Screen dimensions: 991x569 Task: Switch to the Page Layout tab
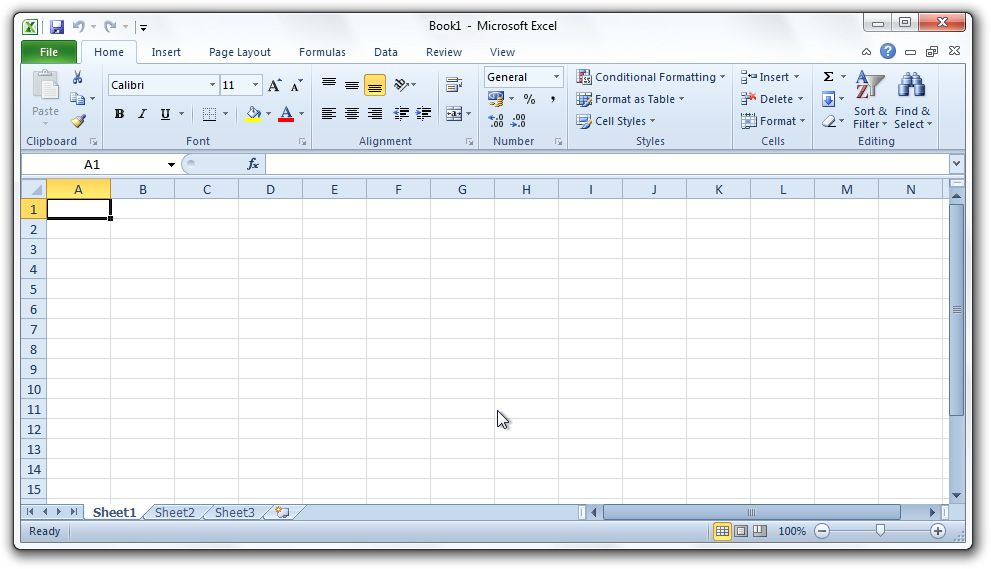(240, 52)
